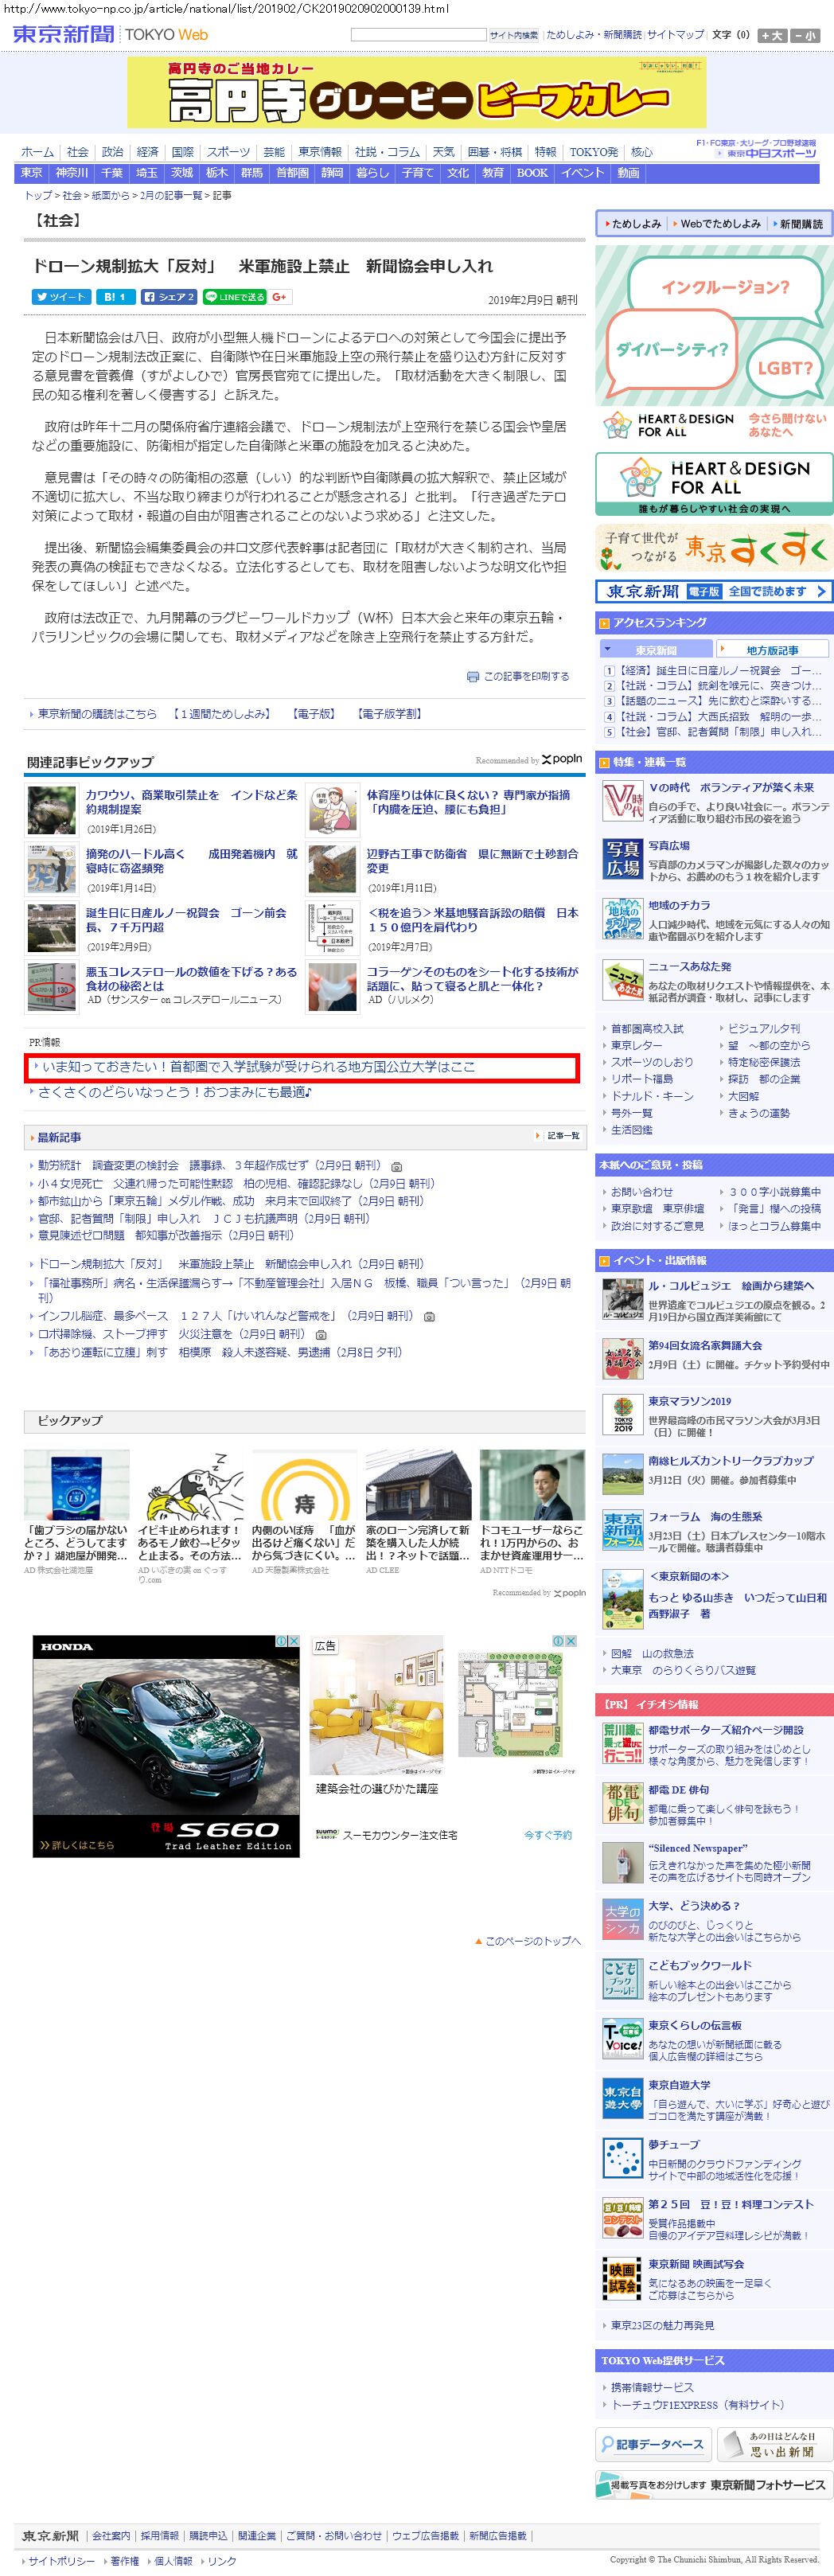Open the カワウソ article thumbnail
This screenshot has height=2576, width=834.
tap(52, 811)
